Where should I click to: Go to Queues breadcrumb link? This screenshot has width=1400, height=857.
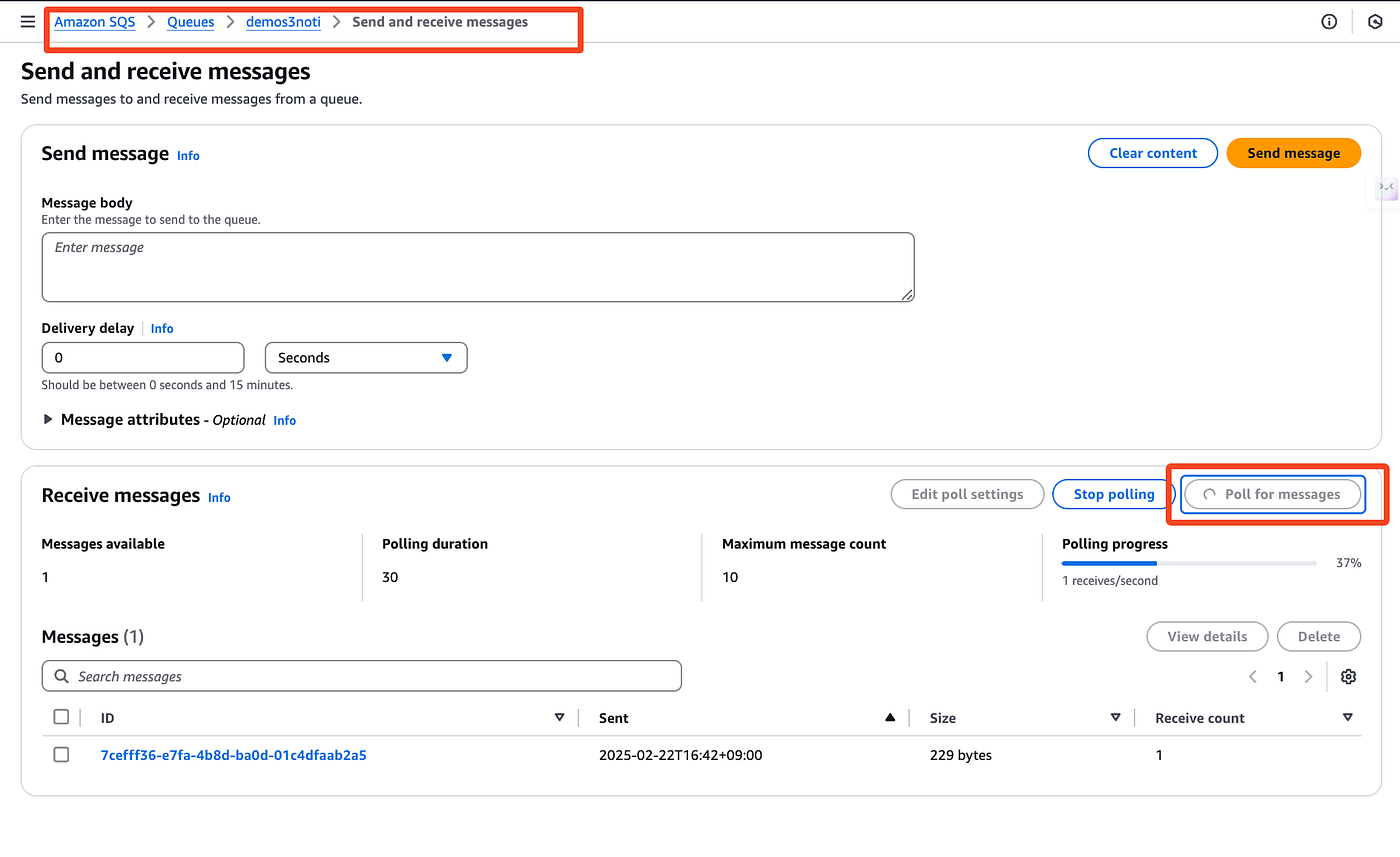[191, 22]
